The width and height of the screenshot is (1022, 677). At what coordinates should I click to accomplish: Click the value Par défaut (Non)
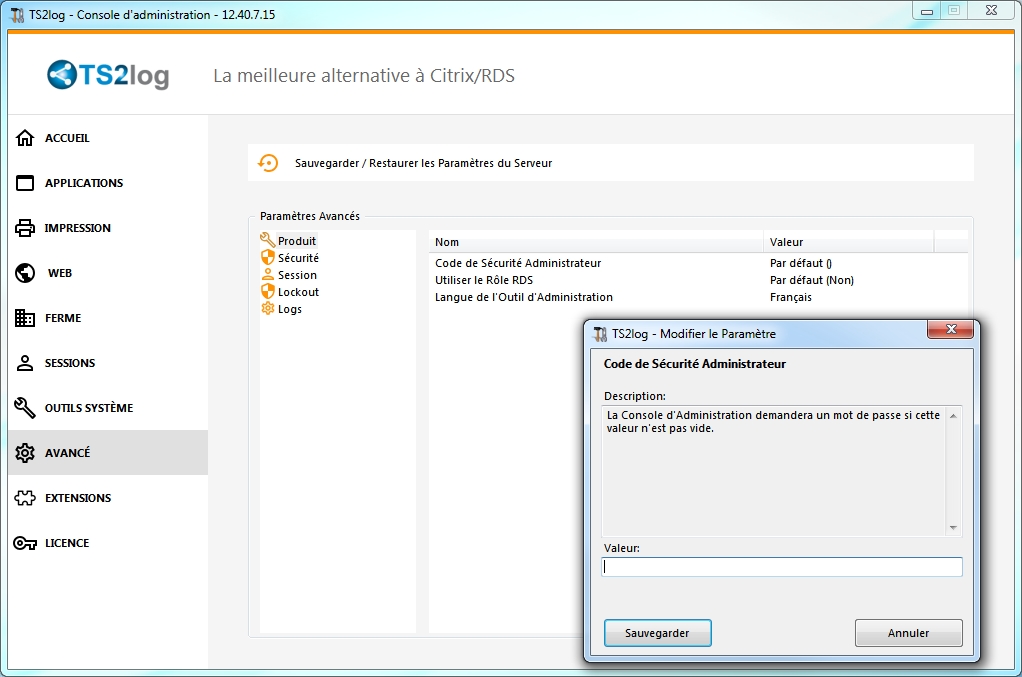[x=811, y=280]
